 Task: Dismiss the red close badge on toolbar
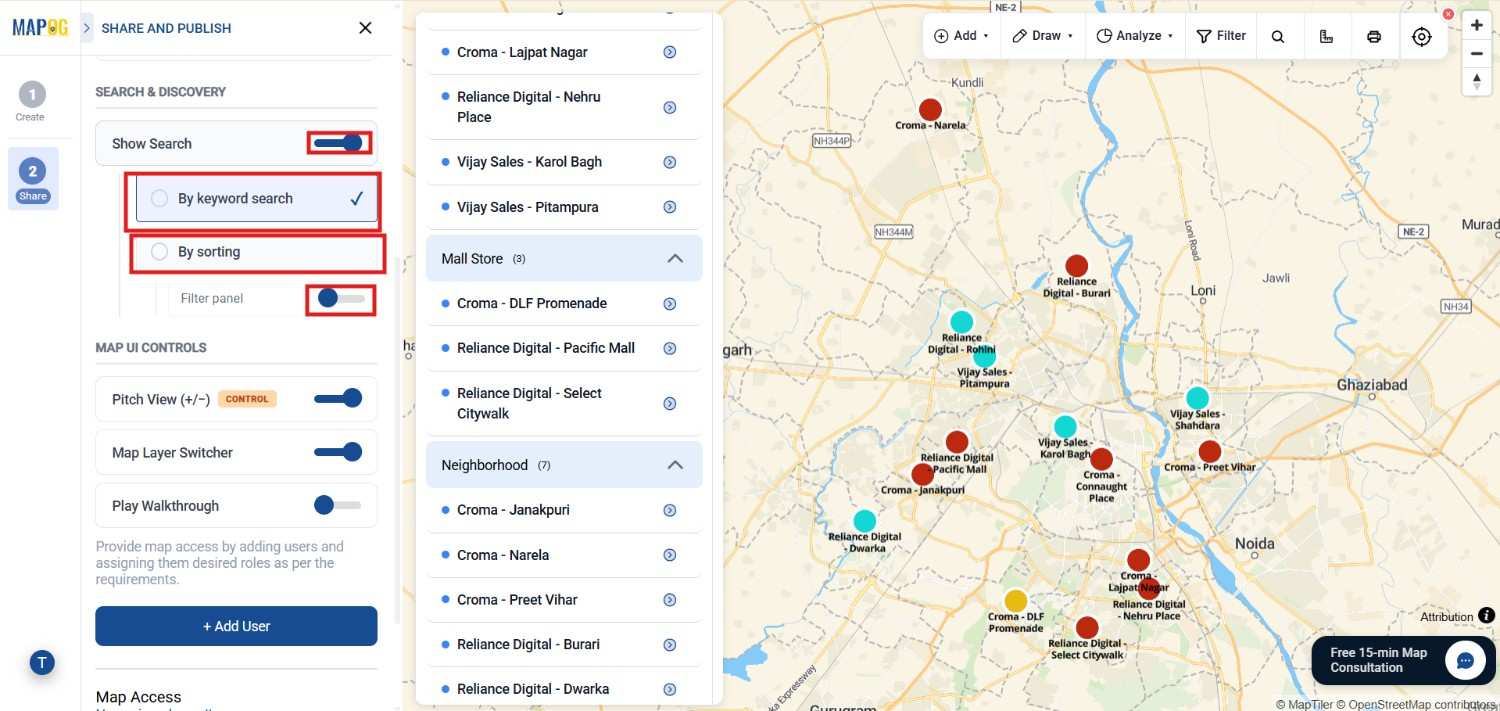click(x=1448, y=14)
